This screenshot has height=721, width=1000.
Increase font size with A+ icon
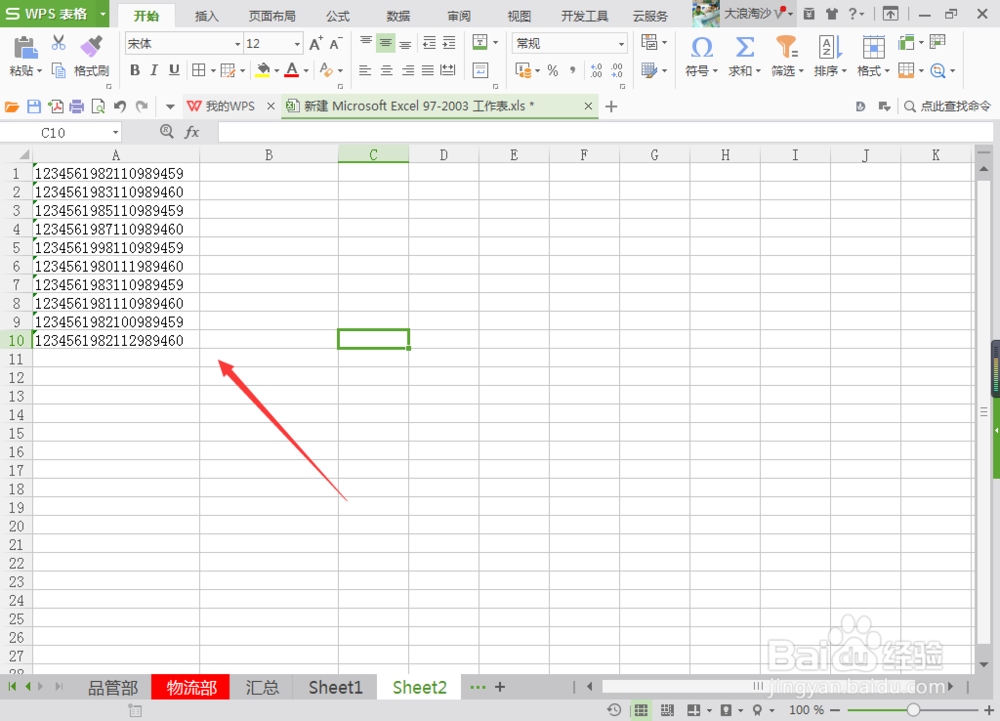coord(316,43)
